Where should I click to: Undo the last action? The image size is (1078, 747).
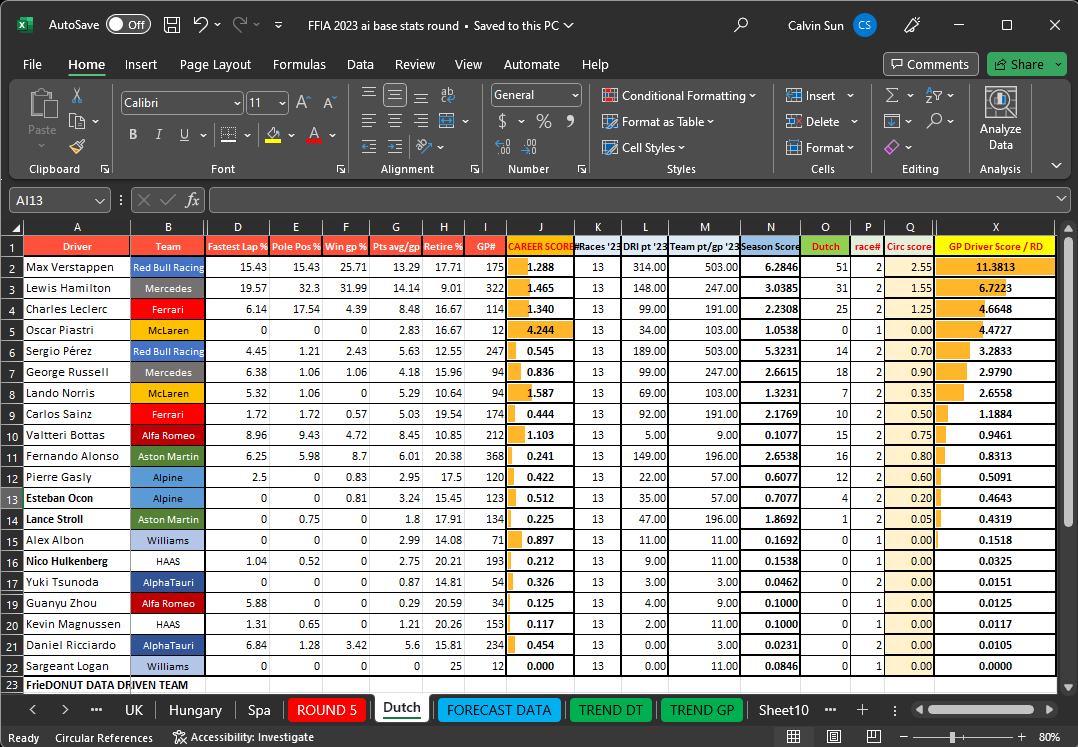click(x=200, y=25)
